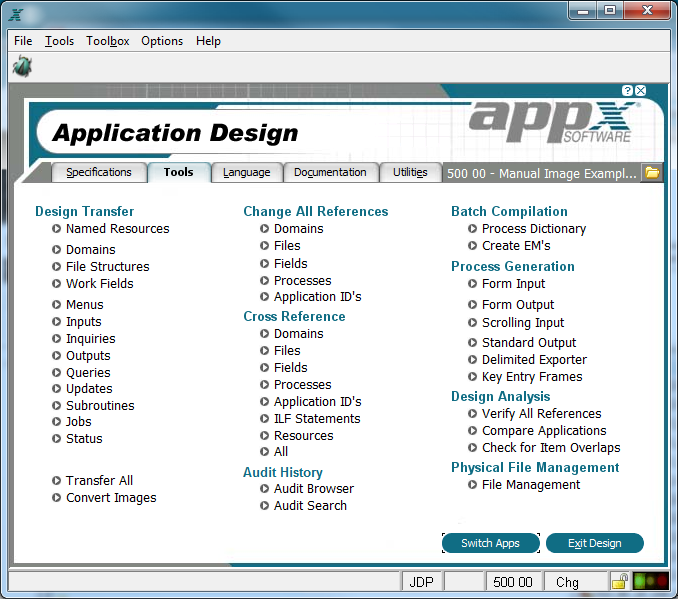Open Verify All References link
Viewport: 681px width, 599px height.
(542, 414)
